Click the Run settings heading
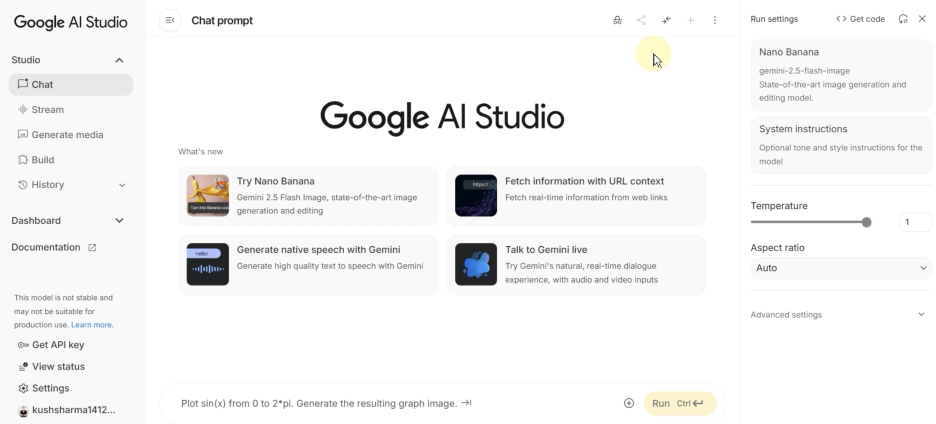The height and width of the screenshot is (424, 936). click(x=774, y=19)
